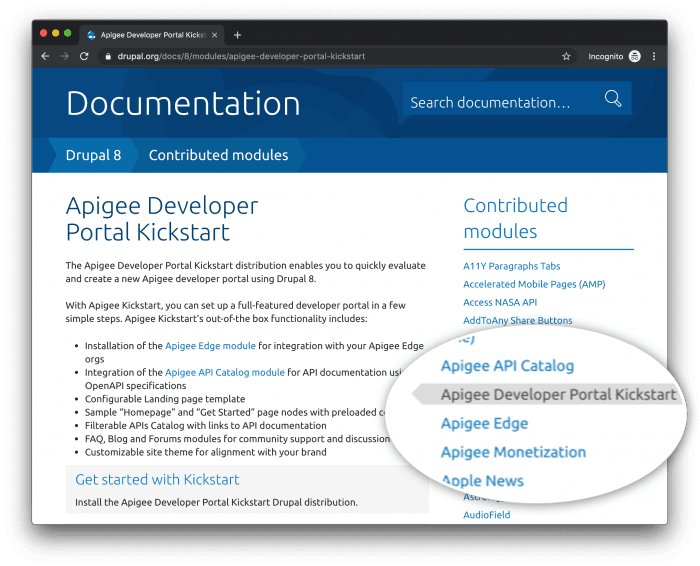Focus the Search documentation field
The height and width of the screenshot is (566, 700).
tap(517, 98)
